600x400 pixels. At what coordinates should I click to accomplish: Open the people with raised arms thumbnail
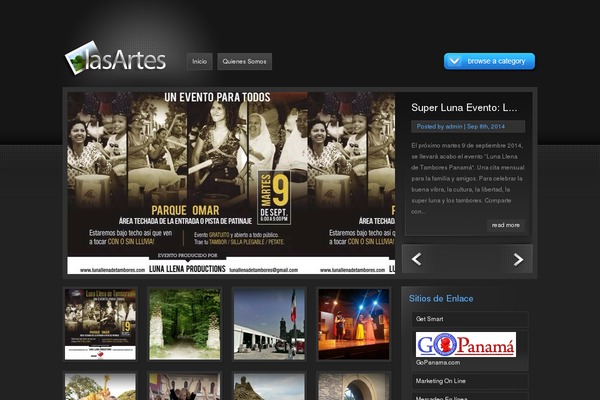coord(185,387)
